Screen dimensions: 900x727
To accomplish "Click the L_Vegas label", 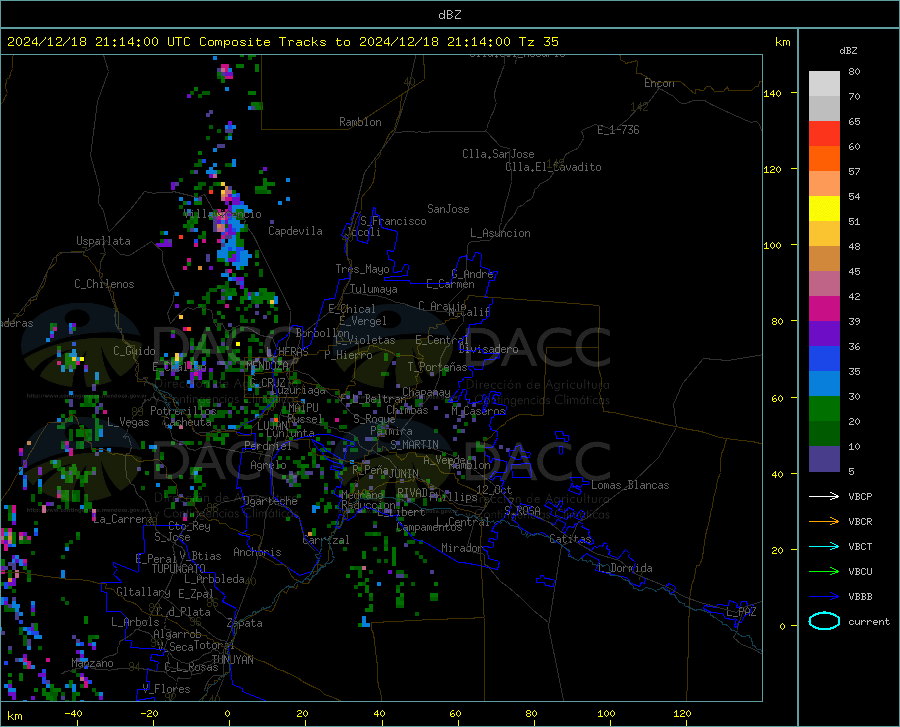I will tap(128, 422).
